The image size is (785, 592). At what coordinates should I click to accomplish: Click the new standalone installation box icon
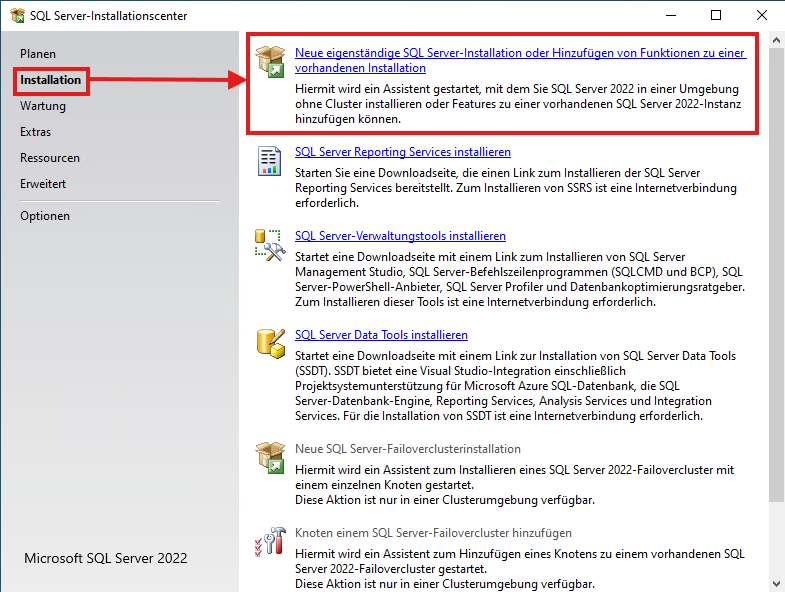pos(270,61)
